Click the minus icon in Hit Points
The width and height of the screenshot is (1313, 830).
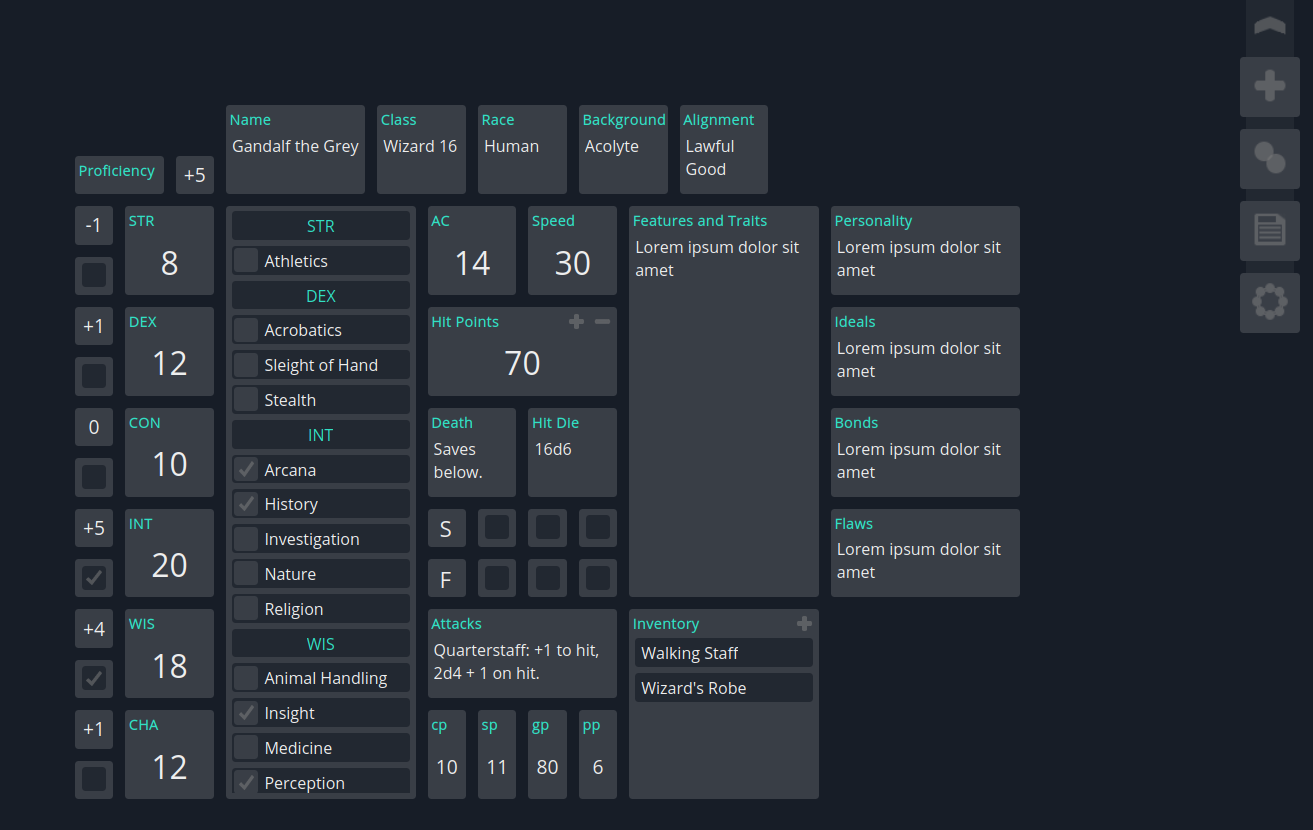point(602,322)
